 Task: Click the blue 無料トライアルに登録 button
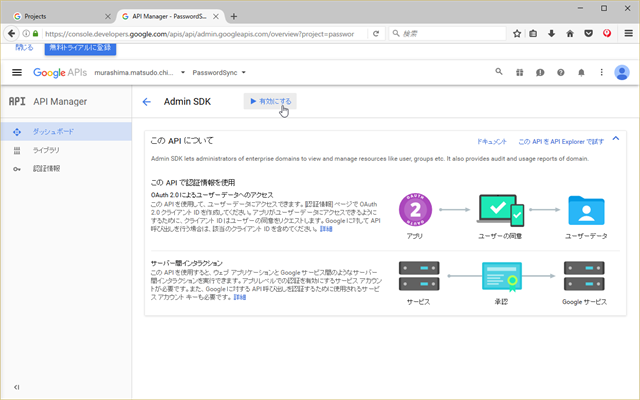pos(80,48)
